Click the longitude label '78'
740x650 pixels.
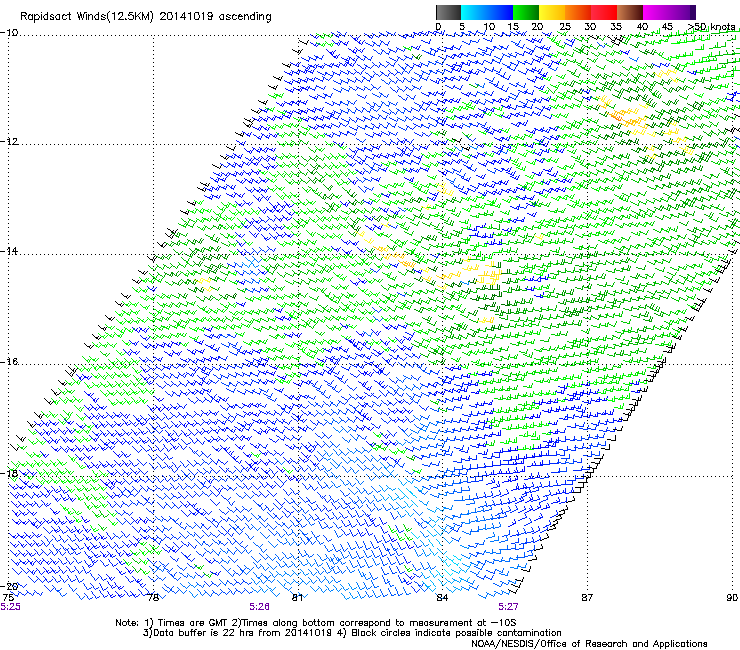153,598
